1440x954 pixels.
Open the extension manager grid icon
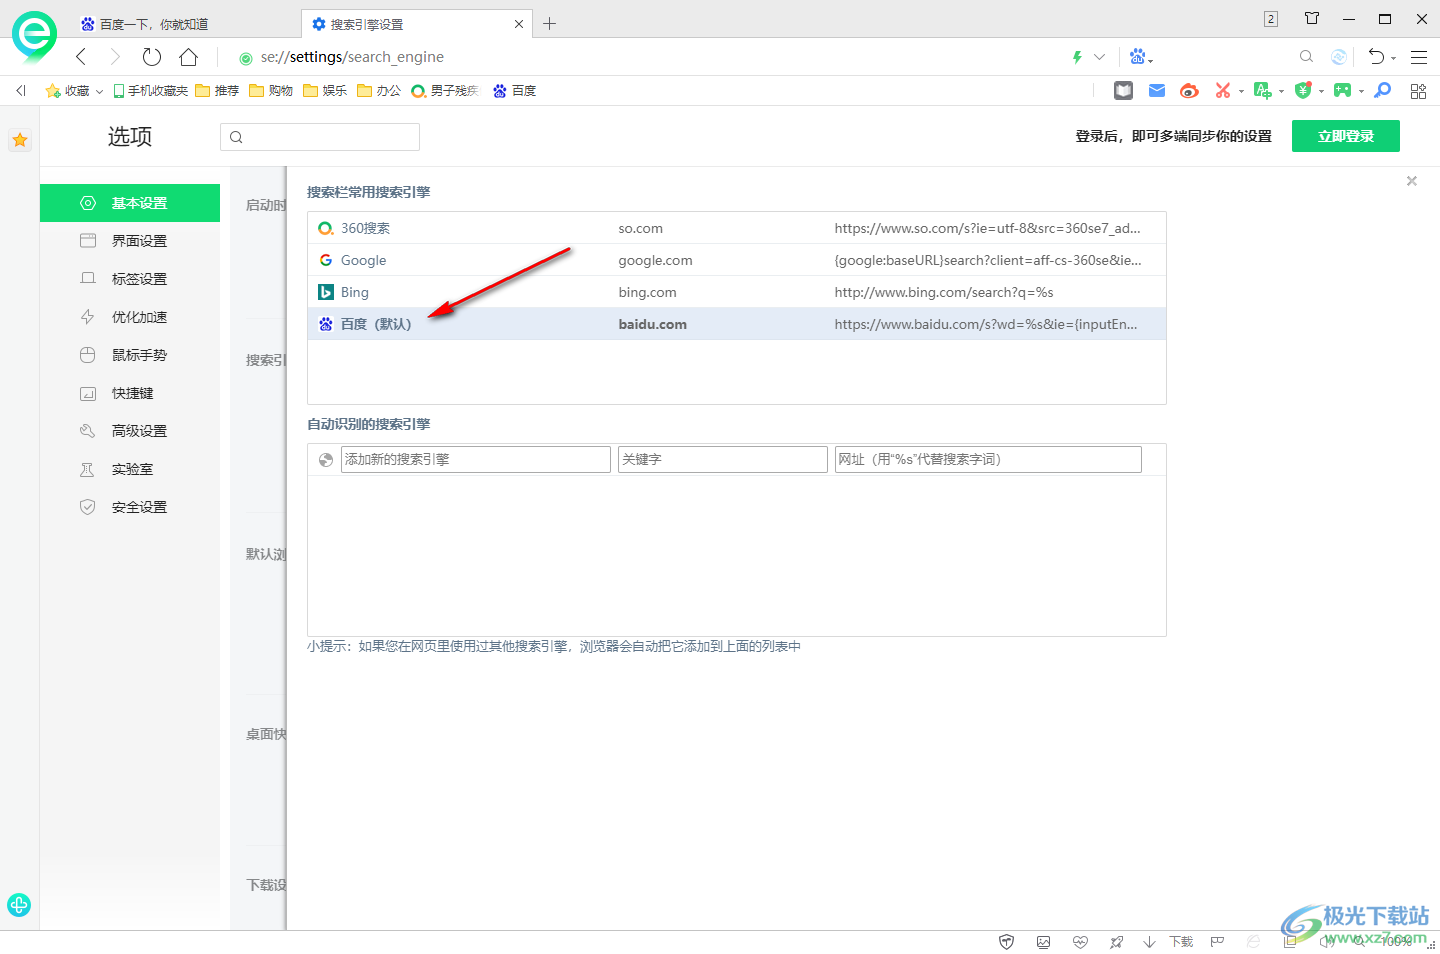(x=1418, y=91)
